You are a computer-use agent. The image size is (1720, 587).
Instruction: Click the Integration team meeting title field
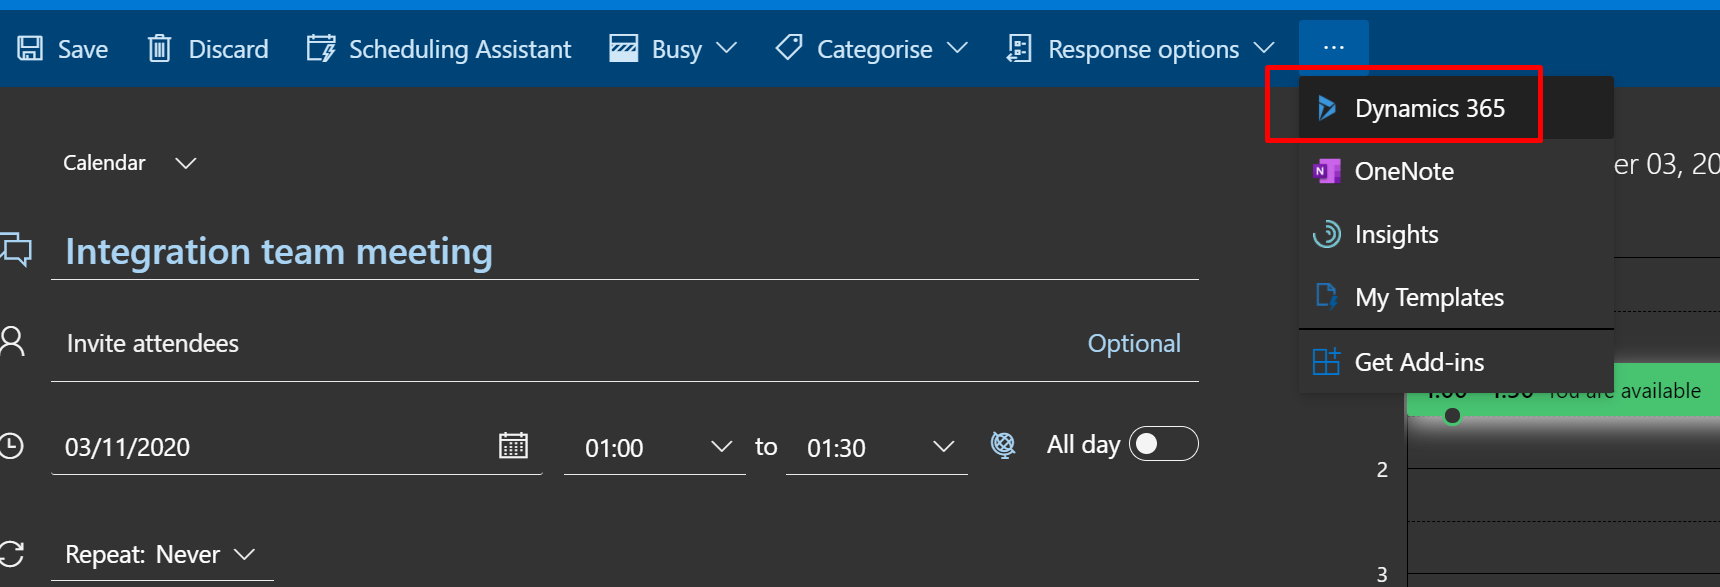click(278, 252)
